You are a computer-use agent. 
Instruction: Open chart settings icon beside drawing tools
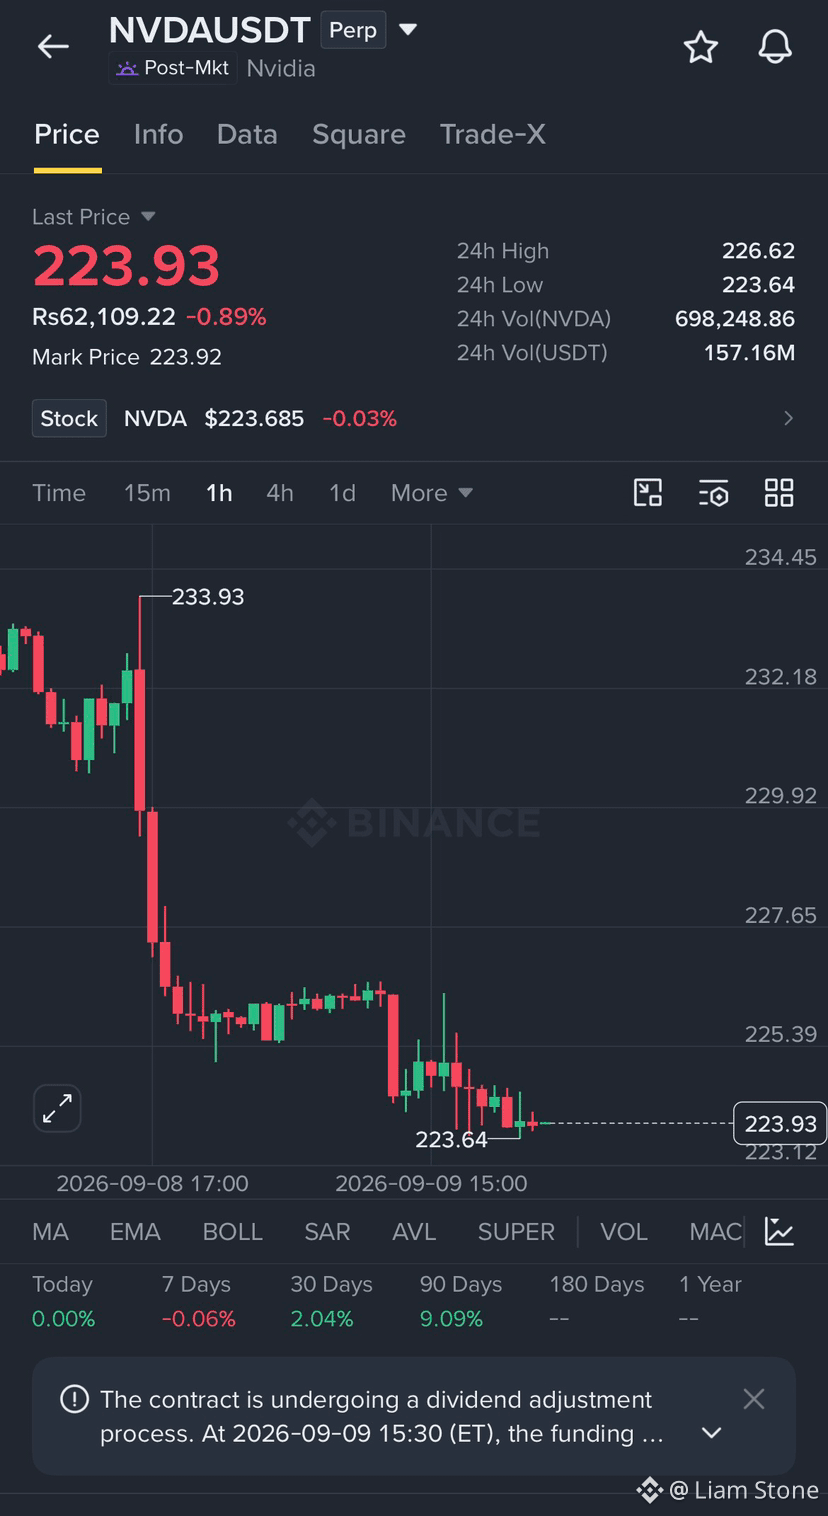point(713,492)
